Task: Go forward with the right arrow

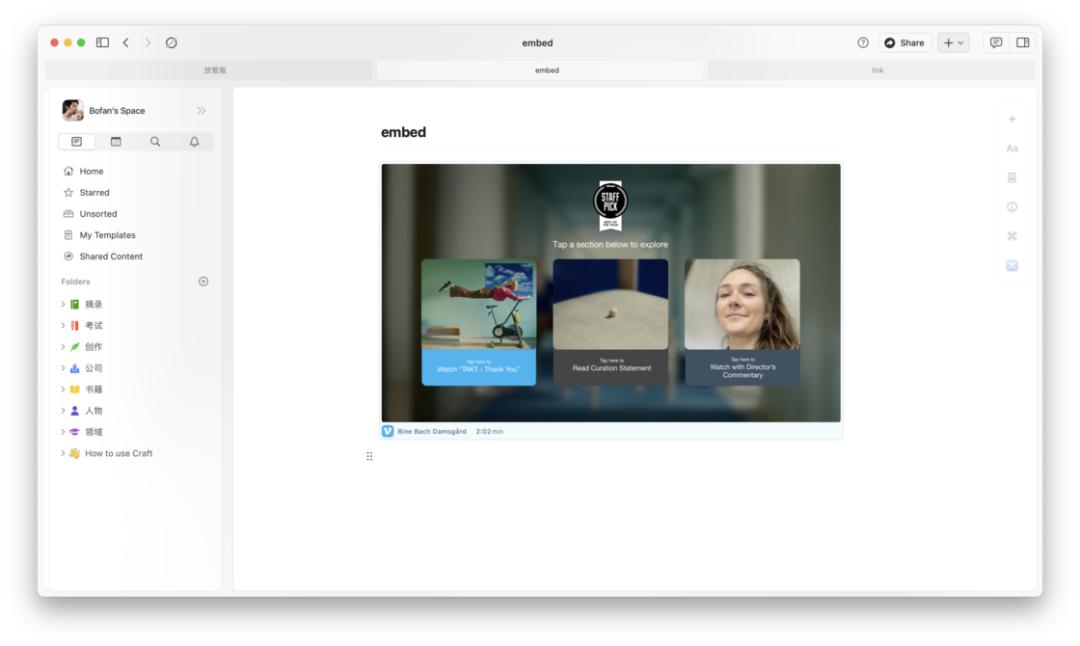Action: (147, 43)
